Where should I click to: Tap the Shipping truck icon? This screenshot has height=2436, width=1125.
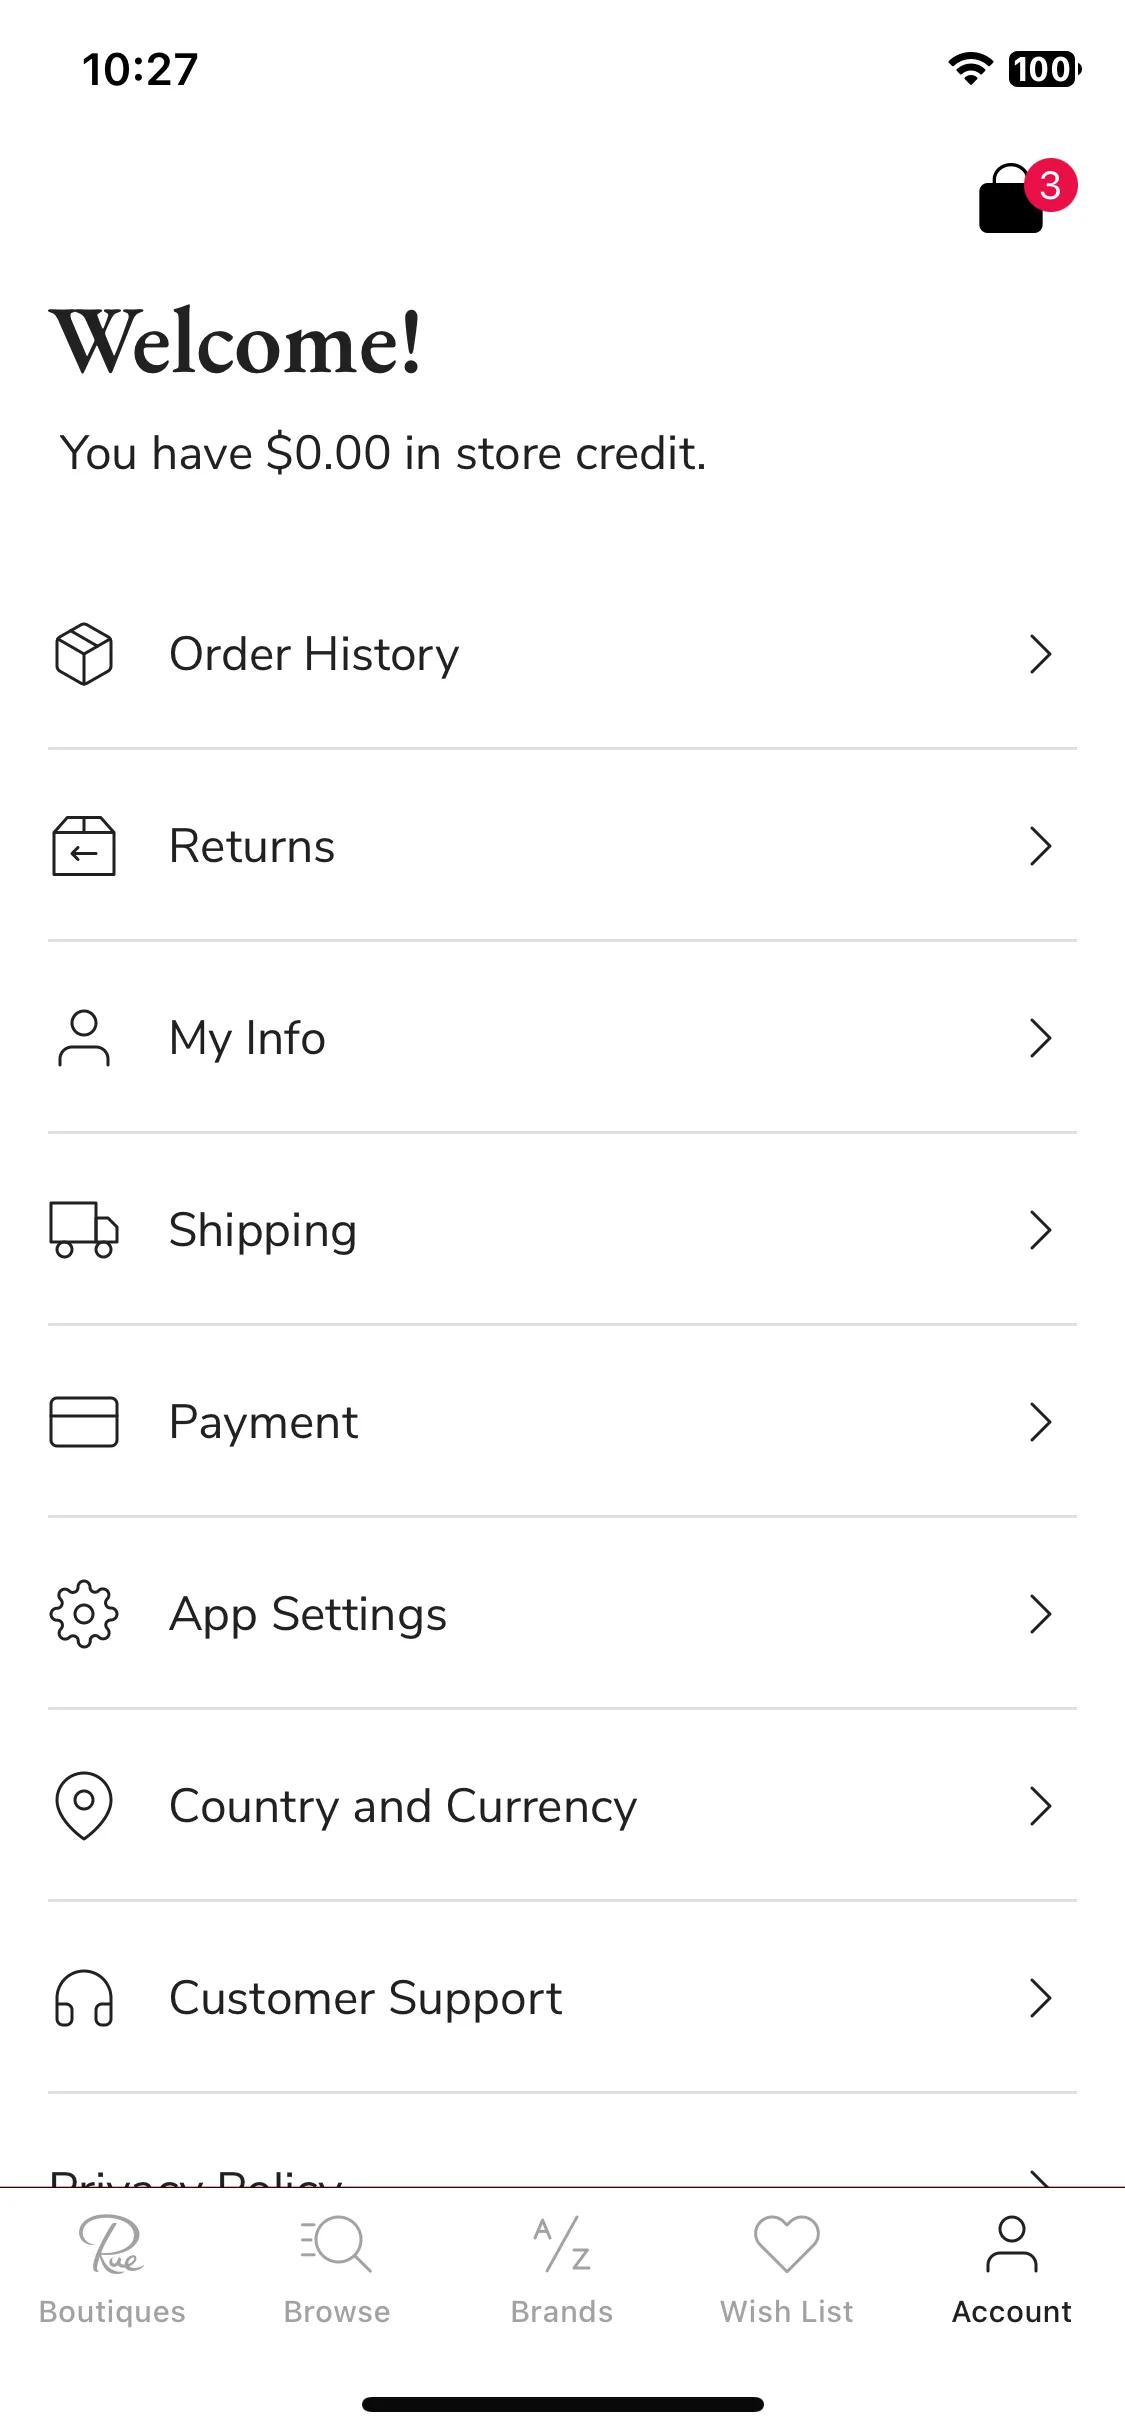(x=84, y=1230)
